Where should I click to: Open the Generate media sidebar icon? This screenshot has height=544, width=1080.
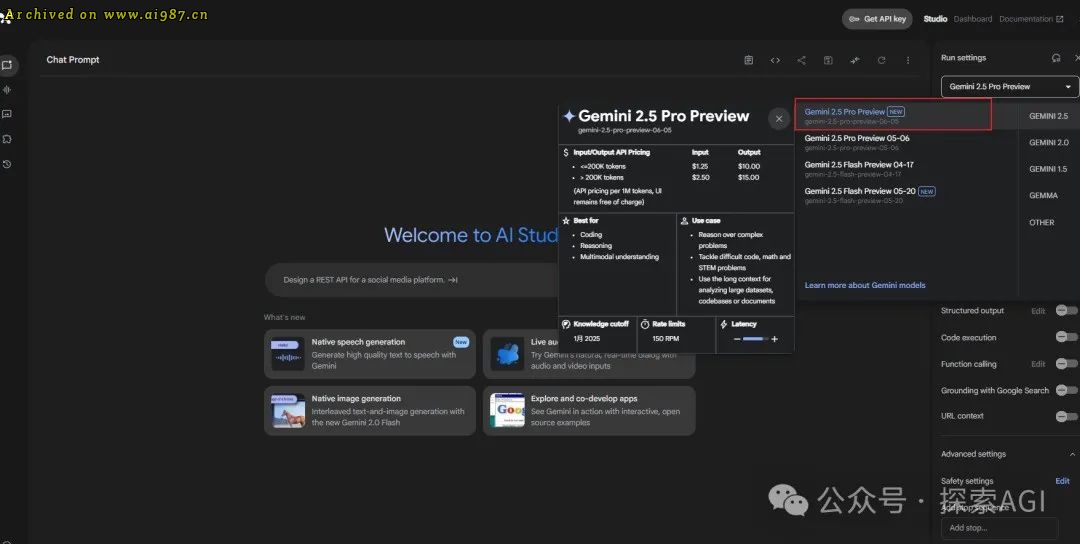point(7,114)
